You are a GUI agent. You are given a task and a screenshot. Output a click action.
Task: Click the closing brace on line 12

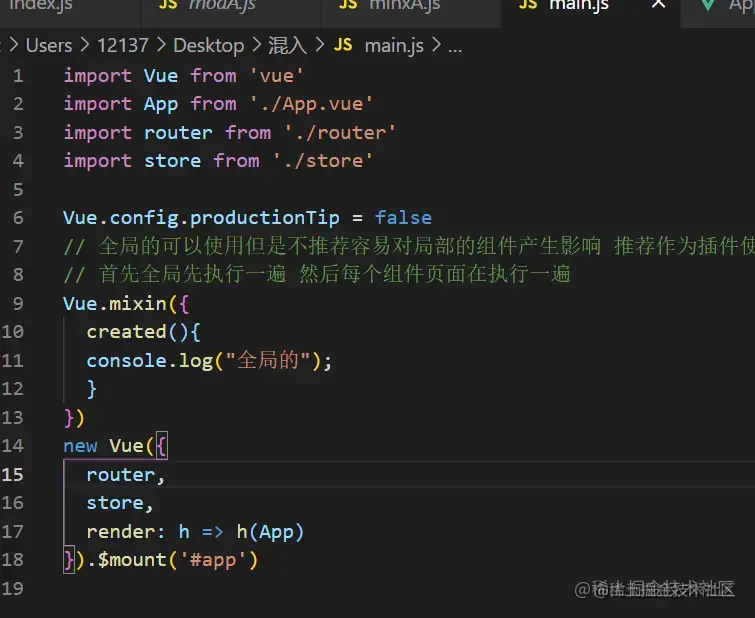pos(91,389)
